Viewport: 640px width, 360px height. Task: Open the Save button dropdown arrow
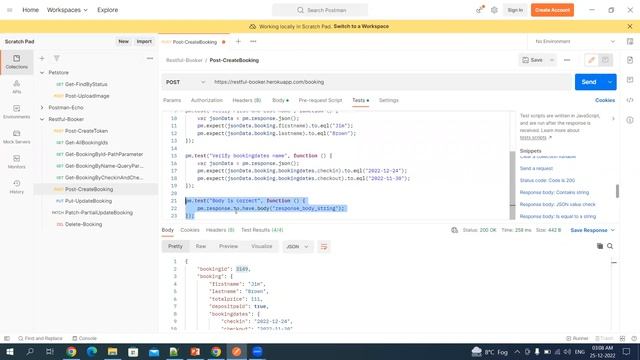coord(552,60)
